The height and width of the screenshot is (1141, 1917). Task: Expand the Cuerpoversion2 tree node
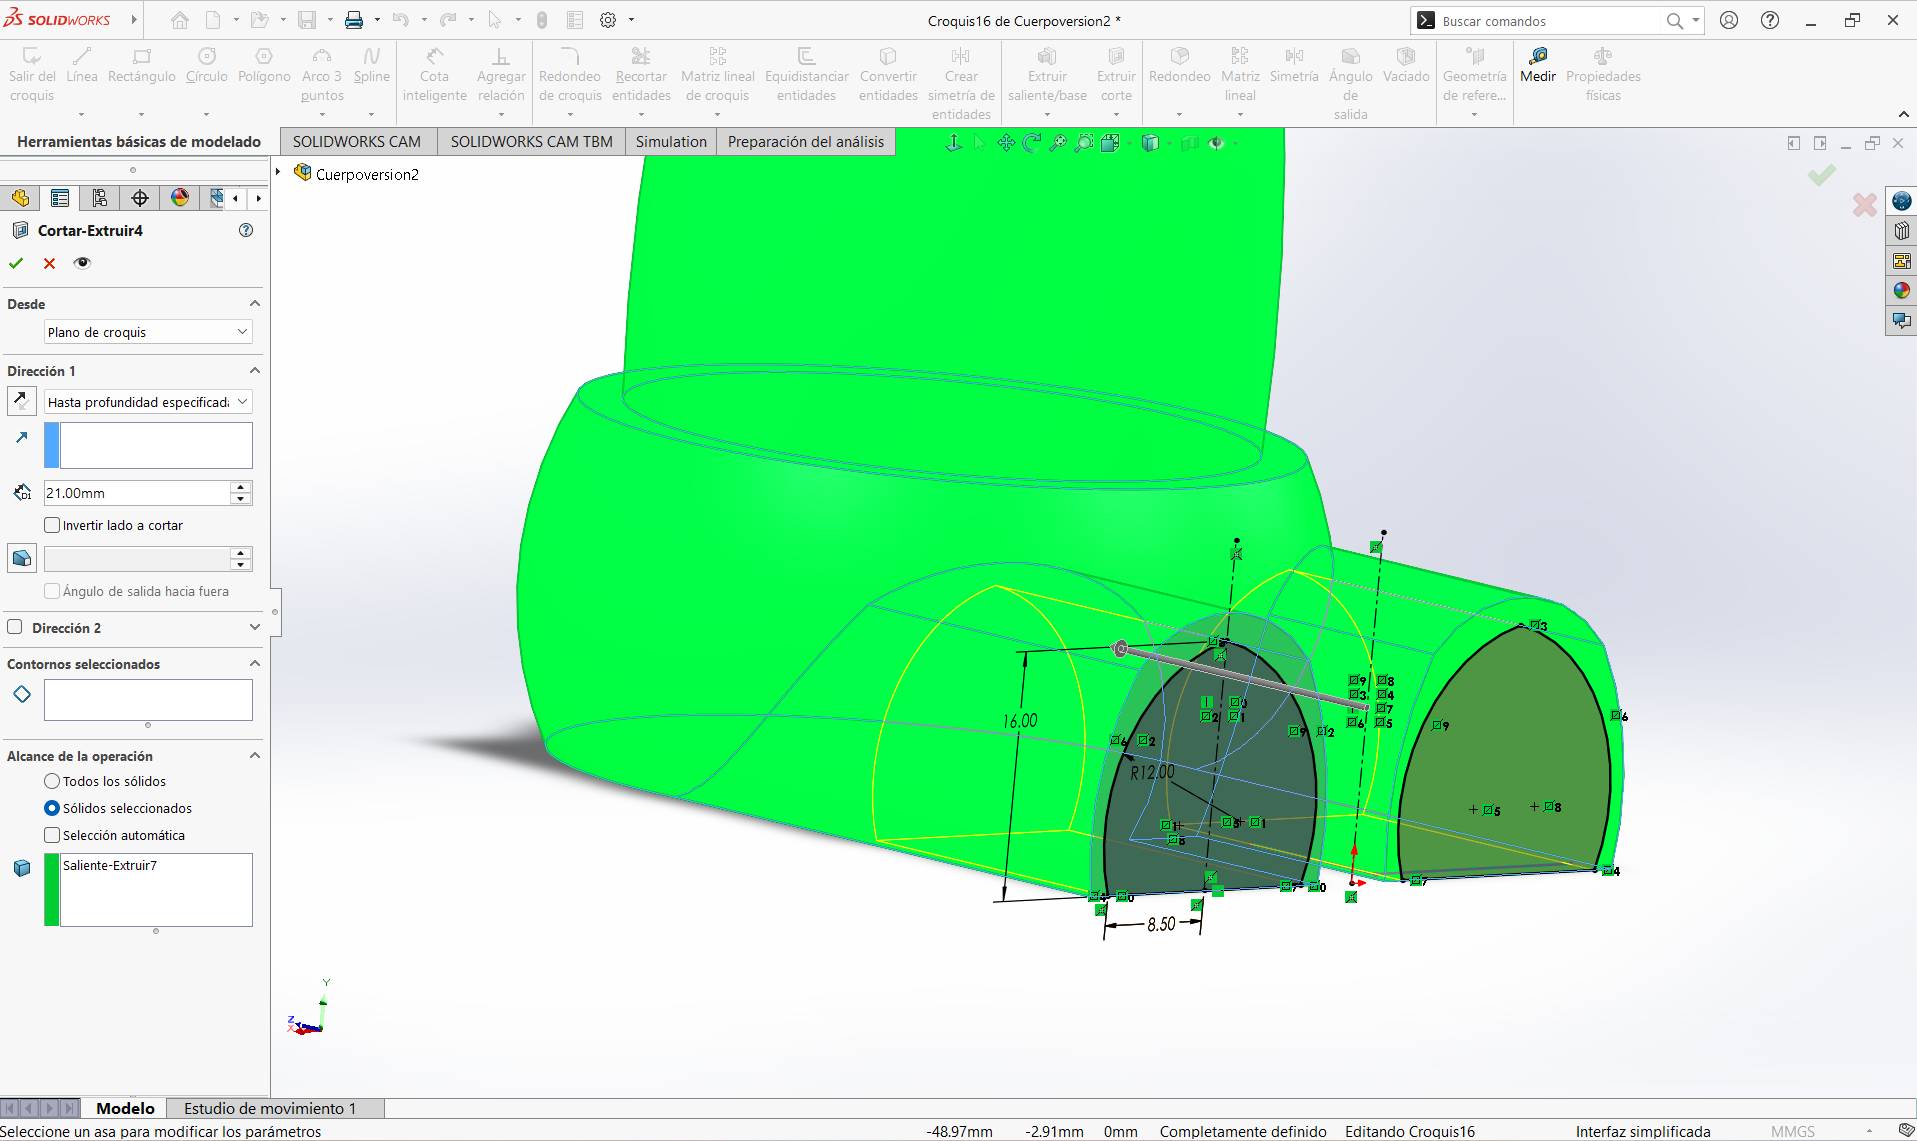[279, 173]
